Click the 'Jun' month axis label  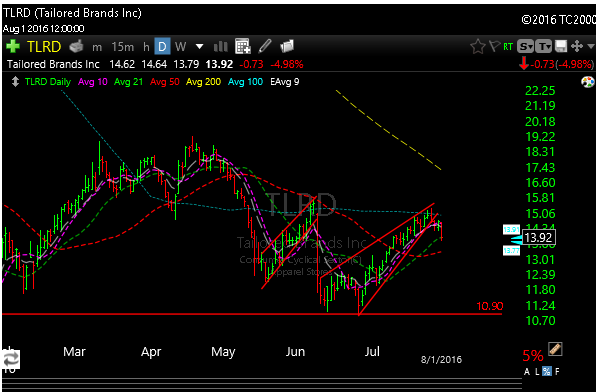click(x=295, y=351)
